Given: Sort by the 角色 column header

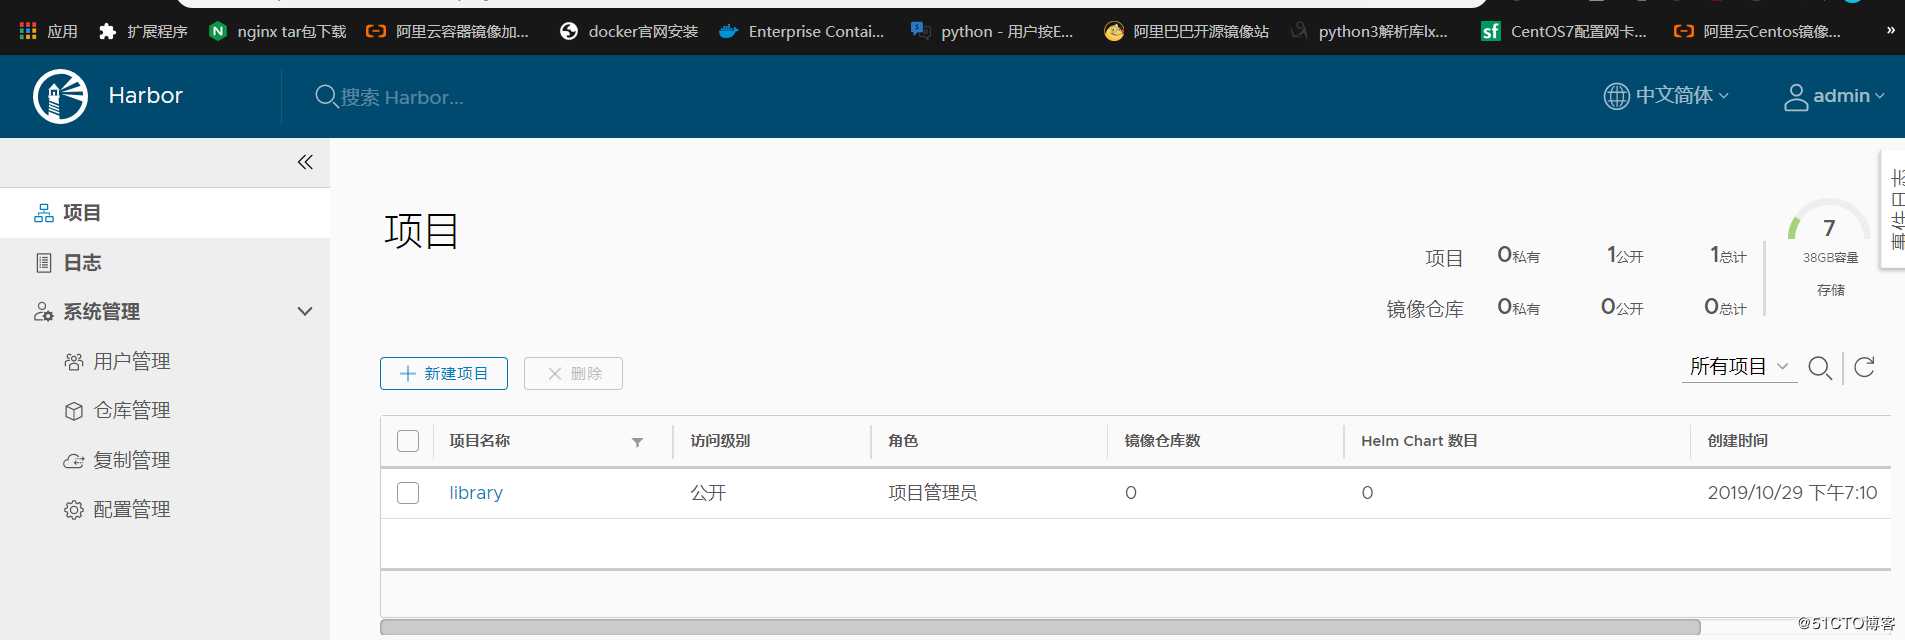Looking at the screenshot, I should (903, 441).
